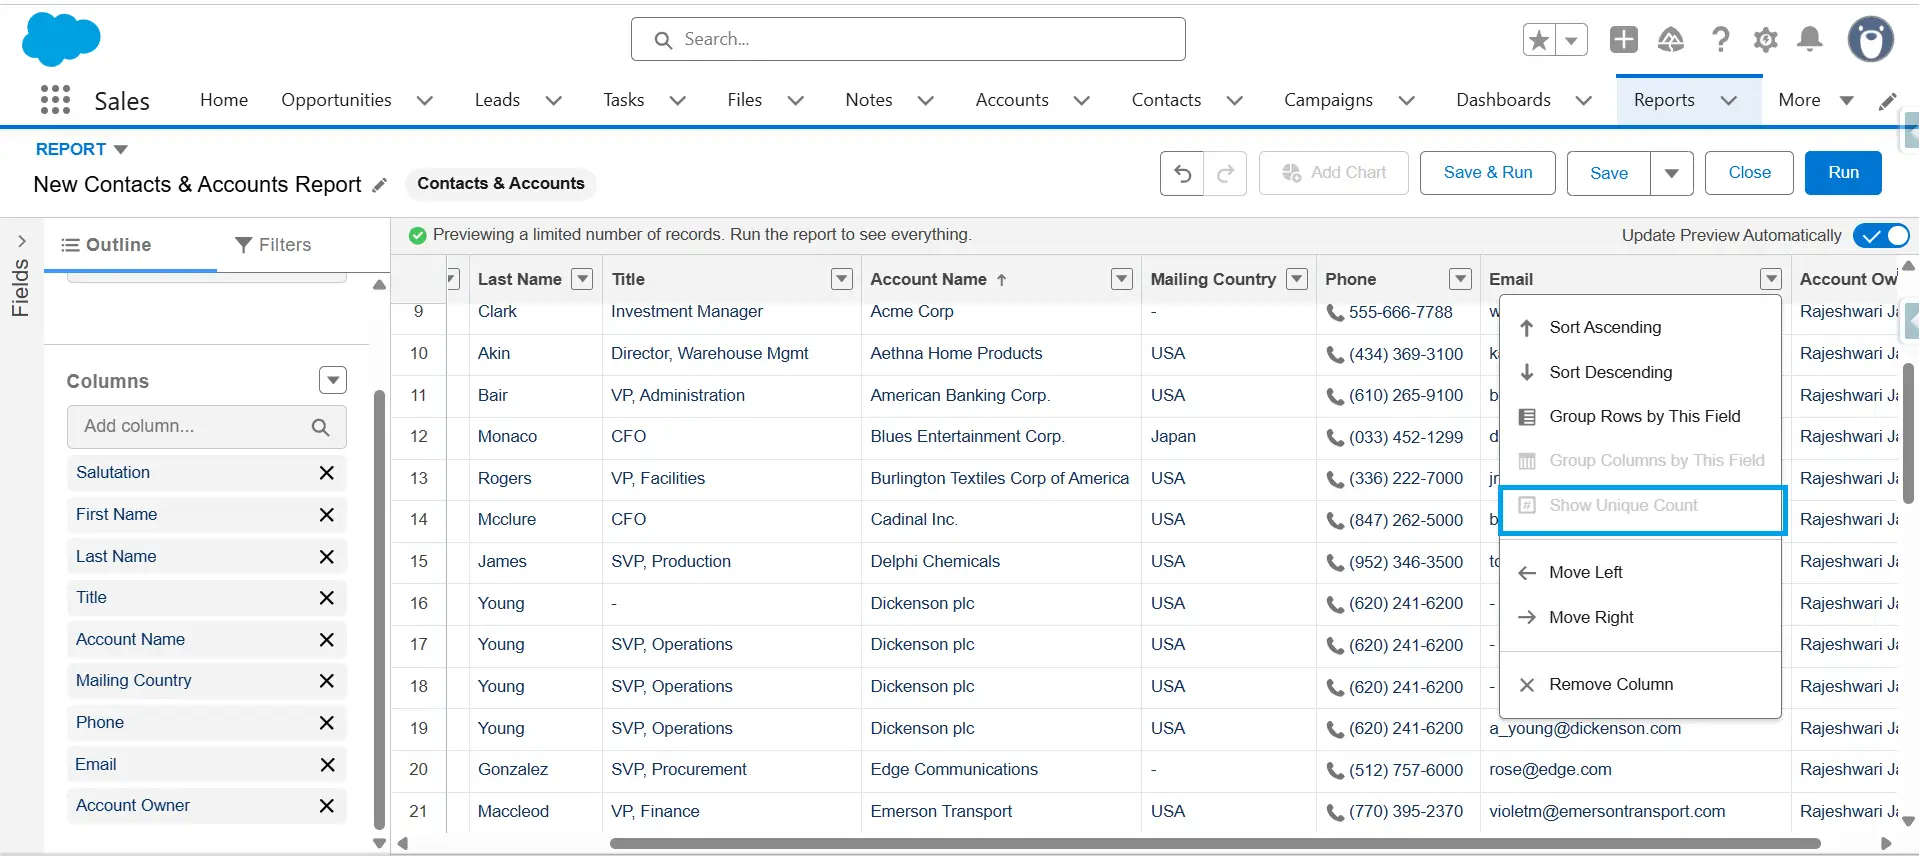Image resolution: width=1919 pixels, height=867 pixels.
Task: Remove the Phone column with X
Action: click(x=327, y=723)
